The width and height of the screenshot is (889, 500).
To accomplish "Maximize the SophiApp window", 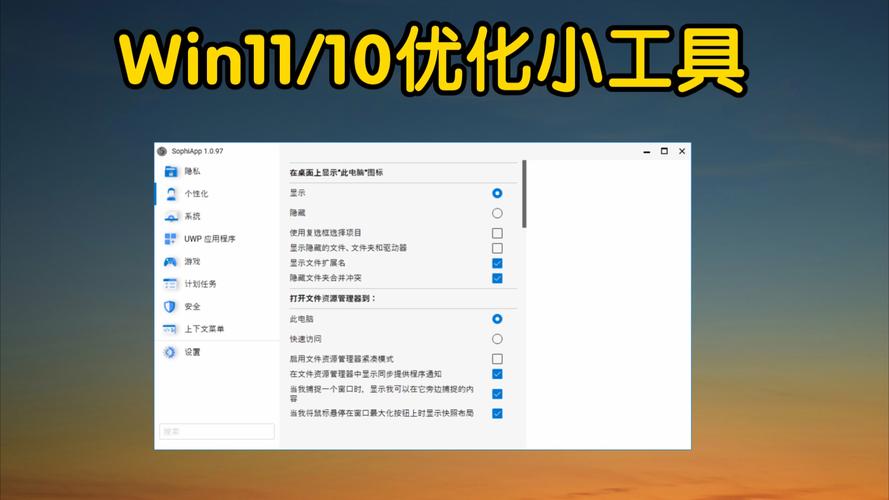I will [x=664, y=151].
